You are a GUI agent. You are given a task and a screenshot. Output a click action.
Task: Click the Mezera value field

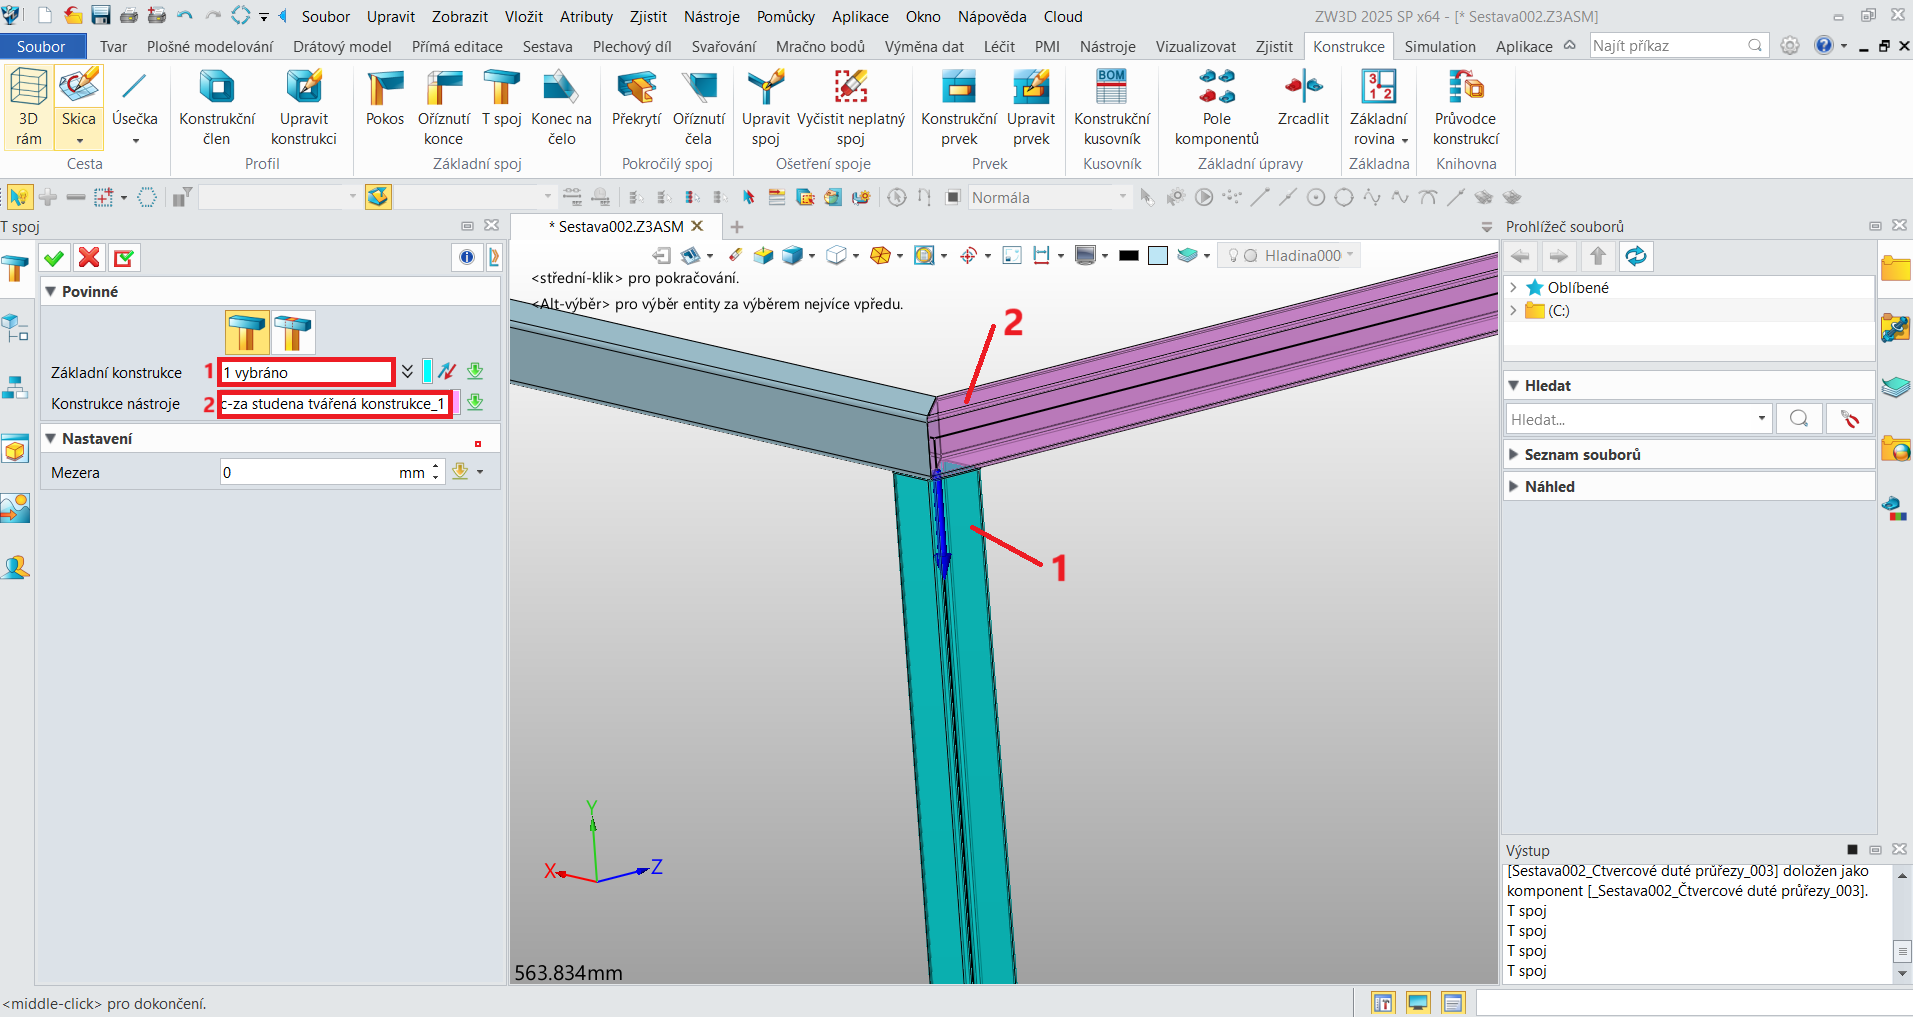[310, 472]
